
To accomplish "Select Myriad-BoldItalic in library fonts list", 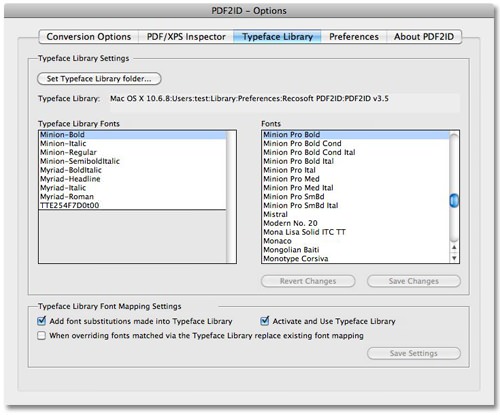I will pos(132,170).
